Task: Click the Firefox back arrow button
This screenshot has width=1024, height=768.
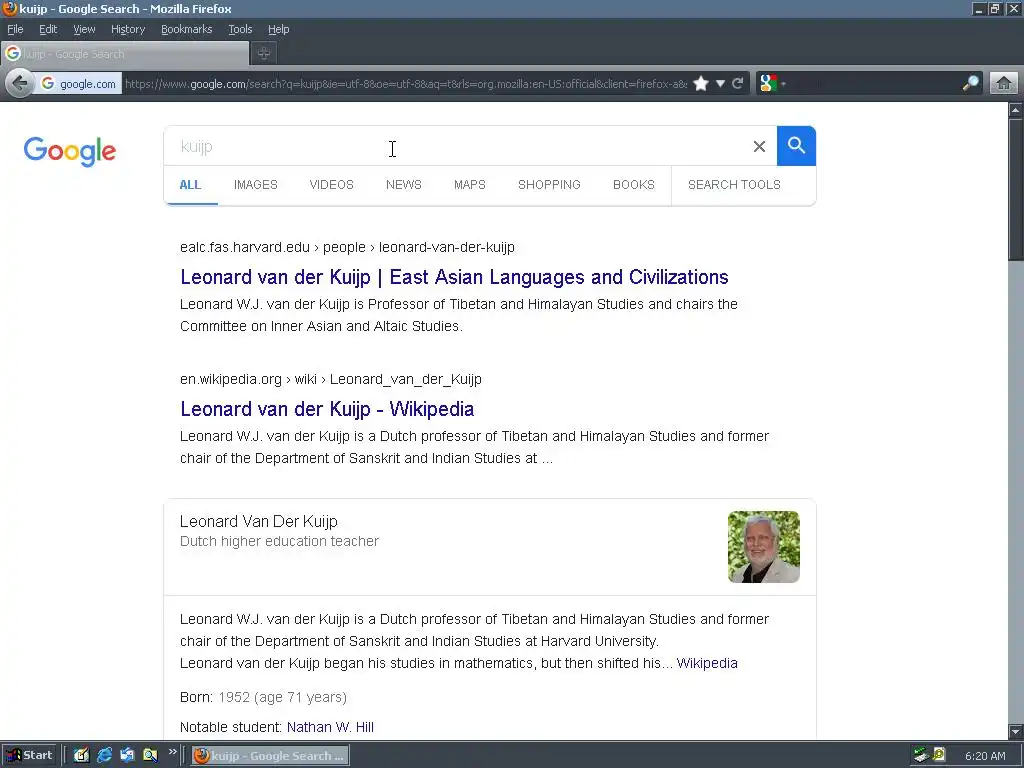Action: (20, 84)
